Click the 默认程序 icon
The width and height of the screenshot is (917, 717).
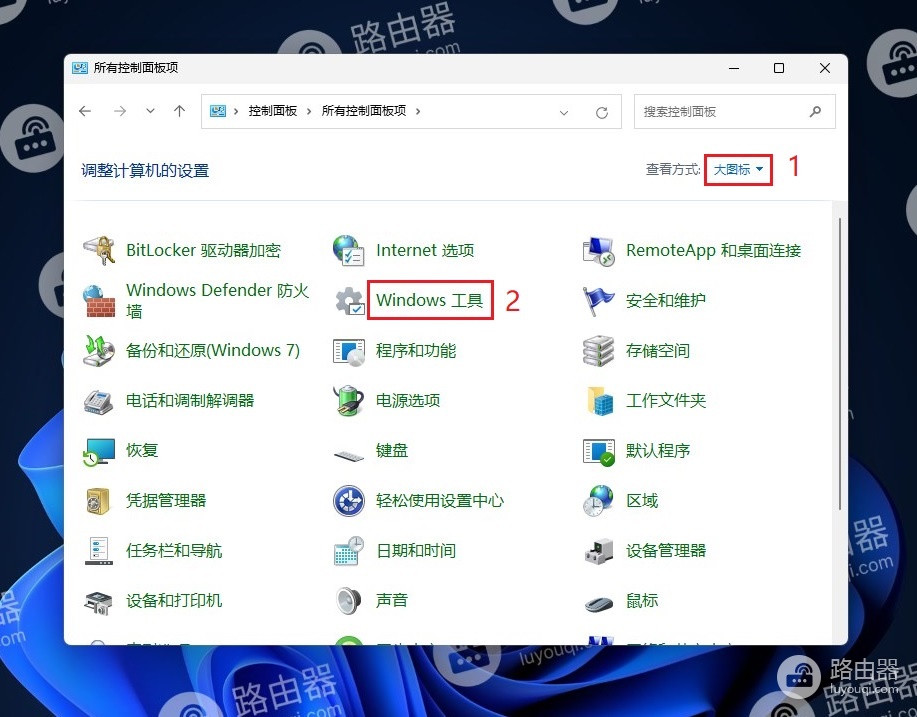tap(599, 451)
